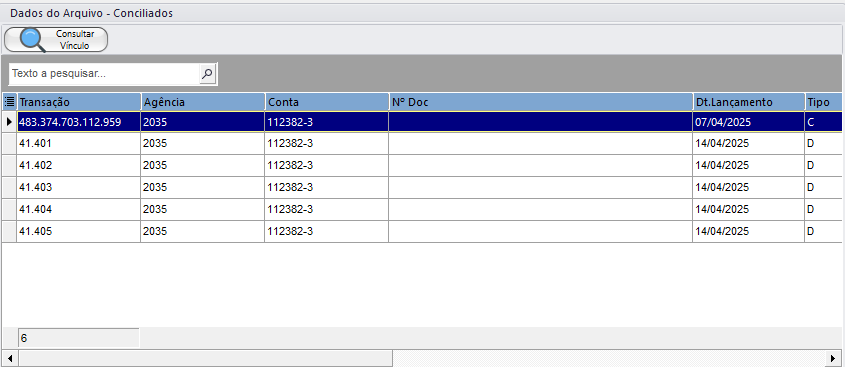Click Conta 112382-3 in the selected first row
The width and height of the screenshot is (845, 367).
coord(327,122)
